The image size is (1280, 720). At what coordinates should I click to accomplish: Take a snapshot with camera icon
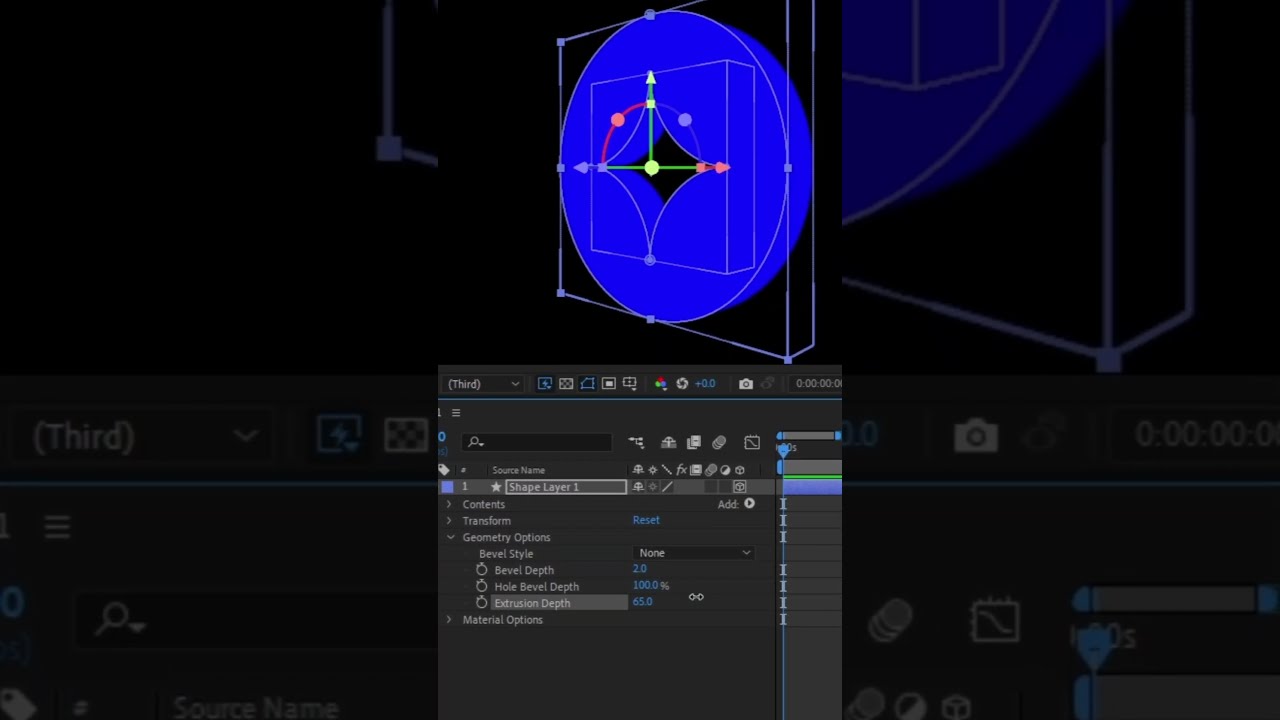[746, 384]
